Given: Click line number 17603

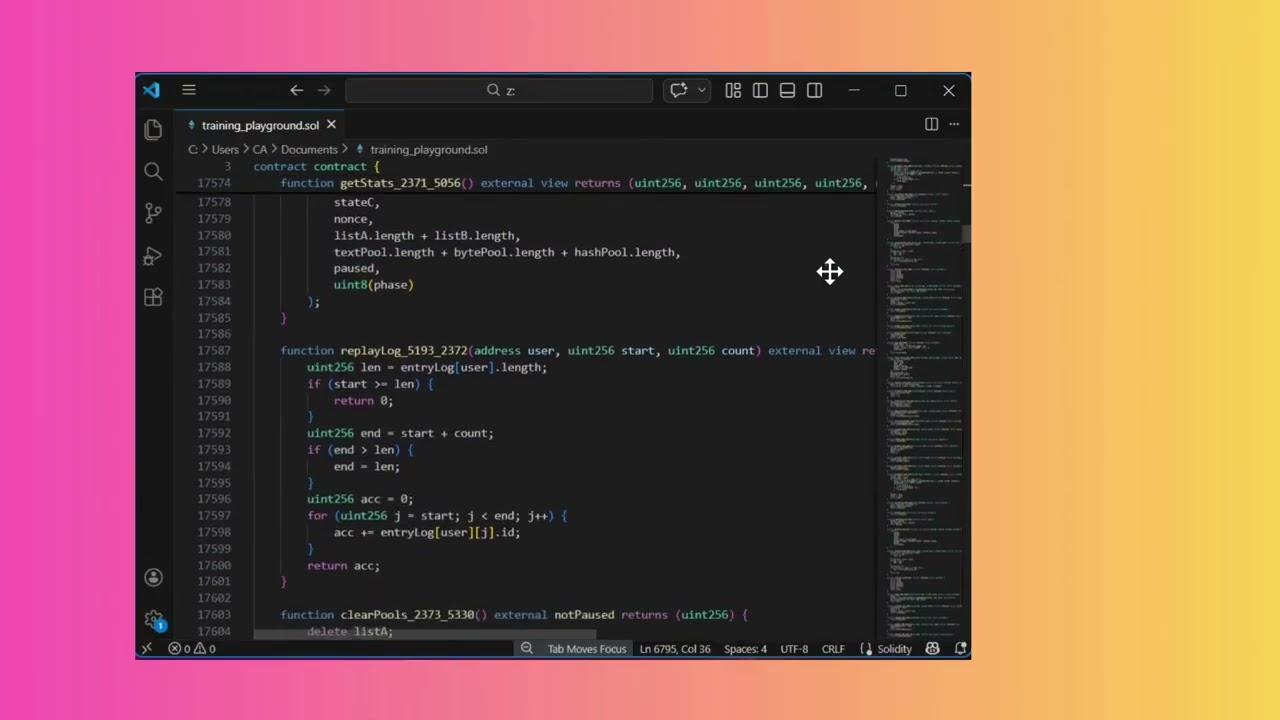Looking at the screenshot, I should pos(213,614).
